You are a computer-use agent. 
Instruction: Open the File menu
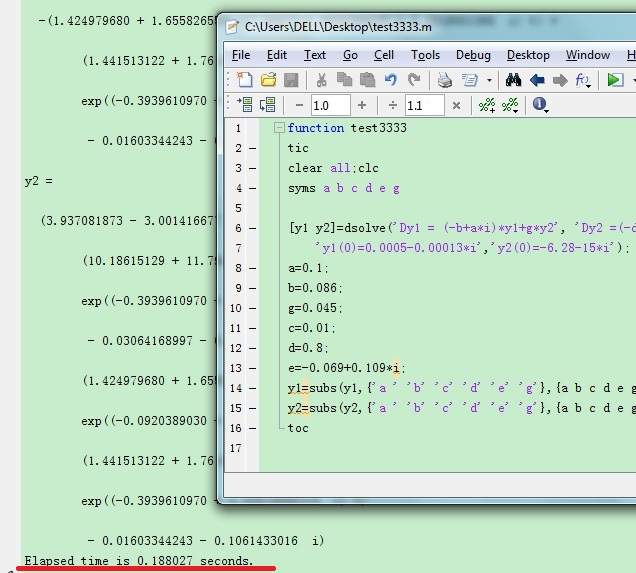pos(241,55)
